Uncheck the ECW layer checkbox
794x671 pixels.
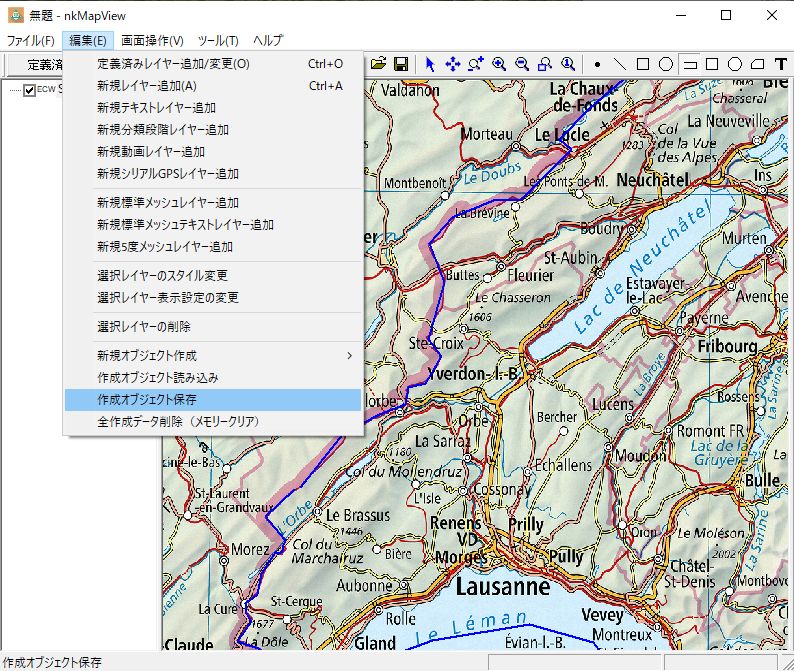pos(29,90)
